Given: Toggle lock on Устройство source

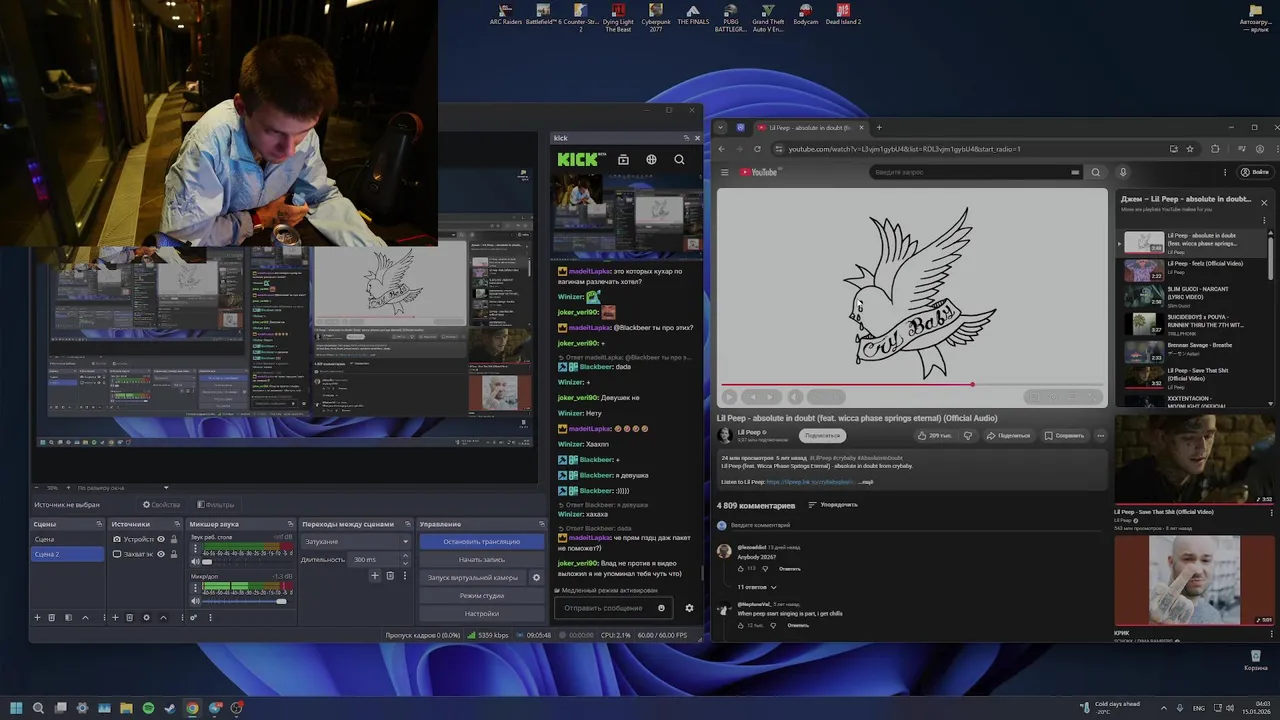Looking at the screenshot, I should (172, 539).
